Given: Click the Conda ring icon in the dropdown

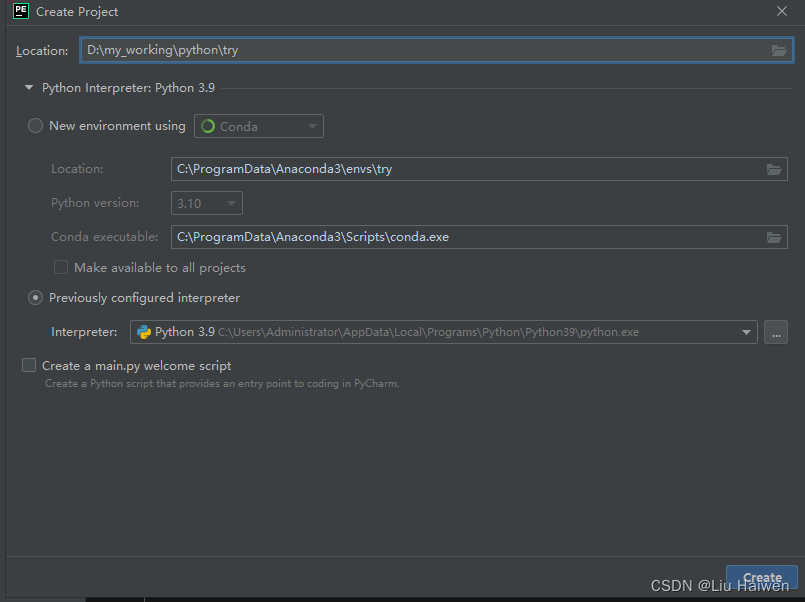Looking at the screenshot, I should [208, 126].
